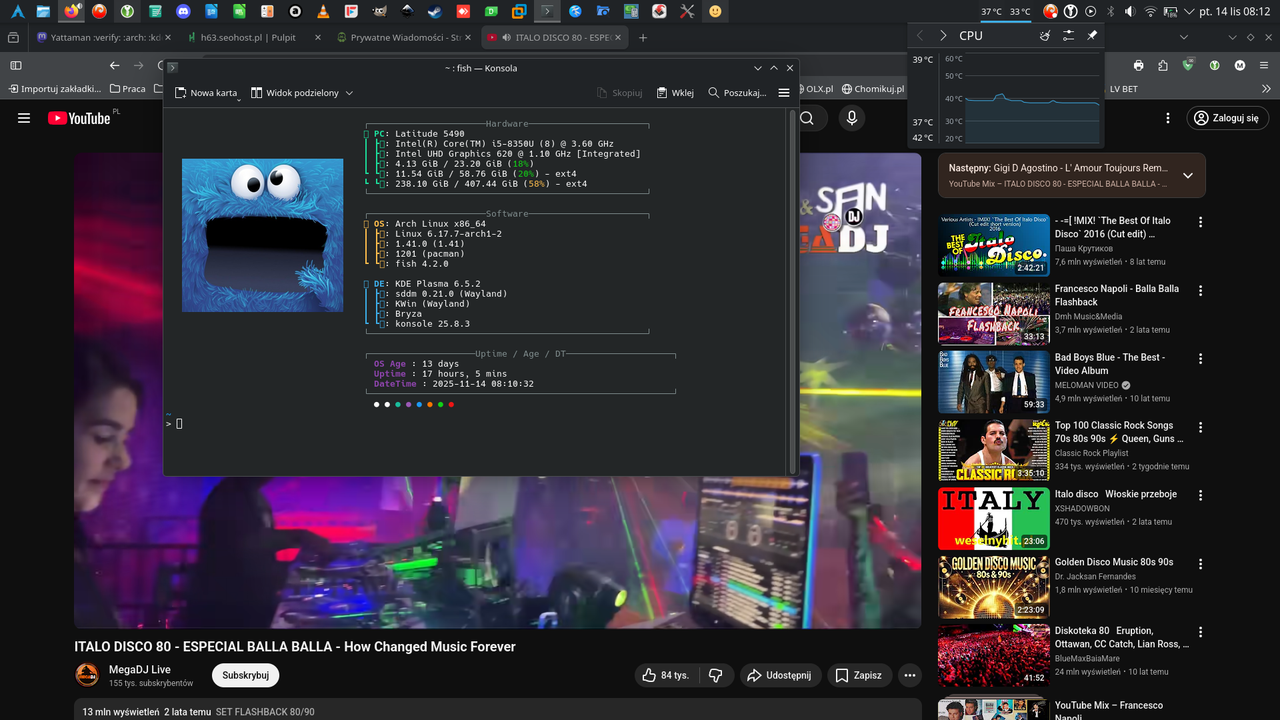Open VLC media player cone icon
The width and height of the screenshot is (1280, 720).
tap(323, 12)
